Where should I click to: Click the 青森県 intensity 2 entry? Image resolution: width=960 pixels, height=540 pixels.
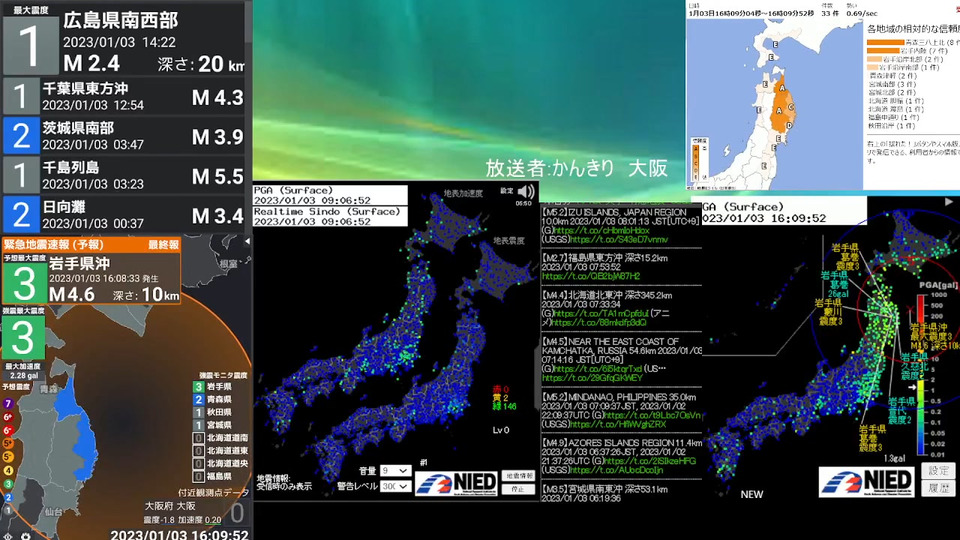(x=212, y=399)
